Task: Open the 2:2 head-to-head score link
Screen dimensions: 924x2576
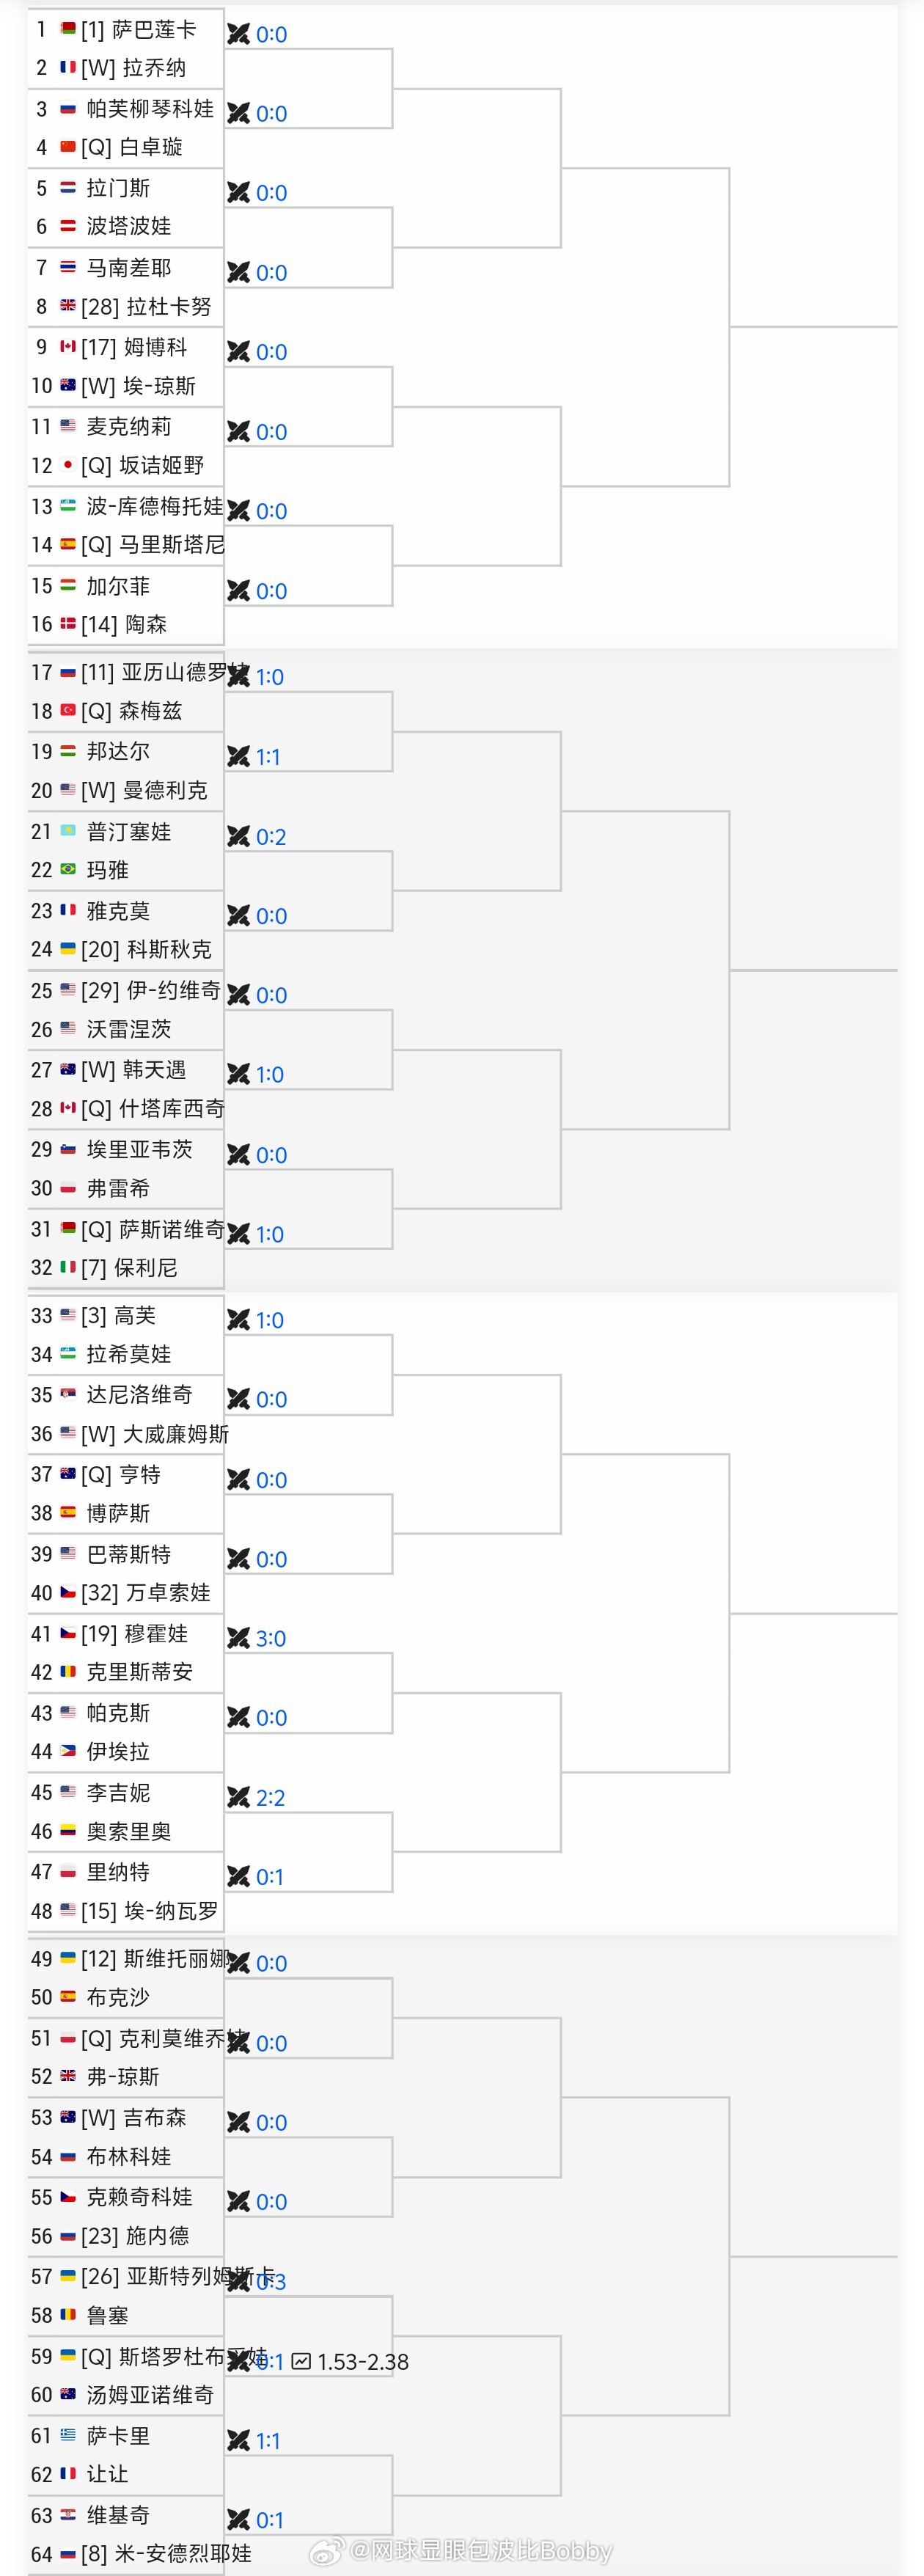Action: pos(270,1797)
